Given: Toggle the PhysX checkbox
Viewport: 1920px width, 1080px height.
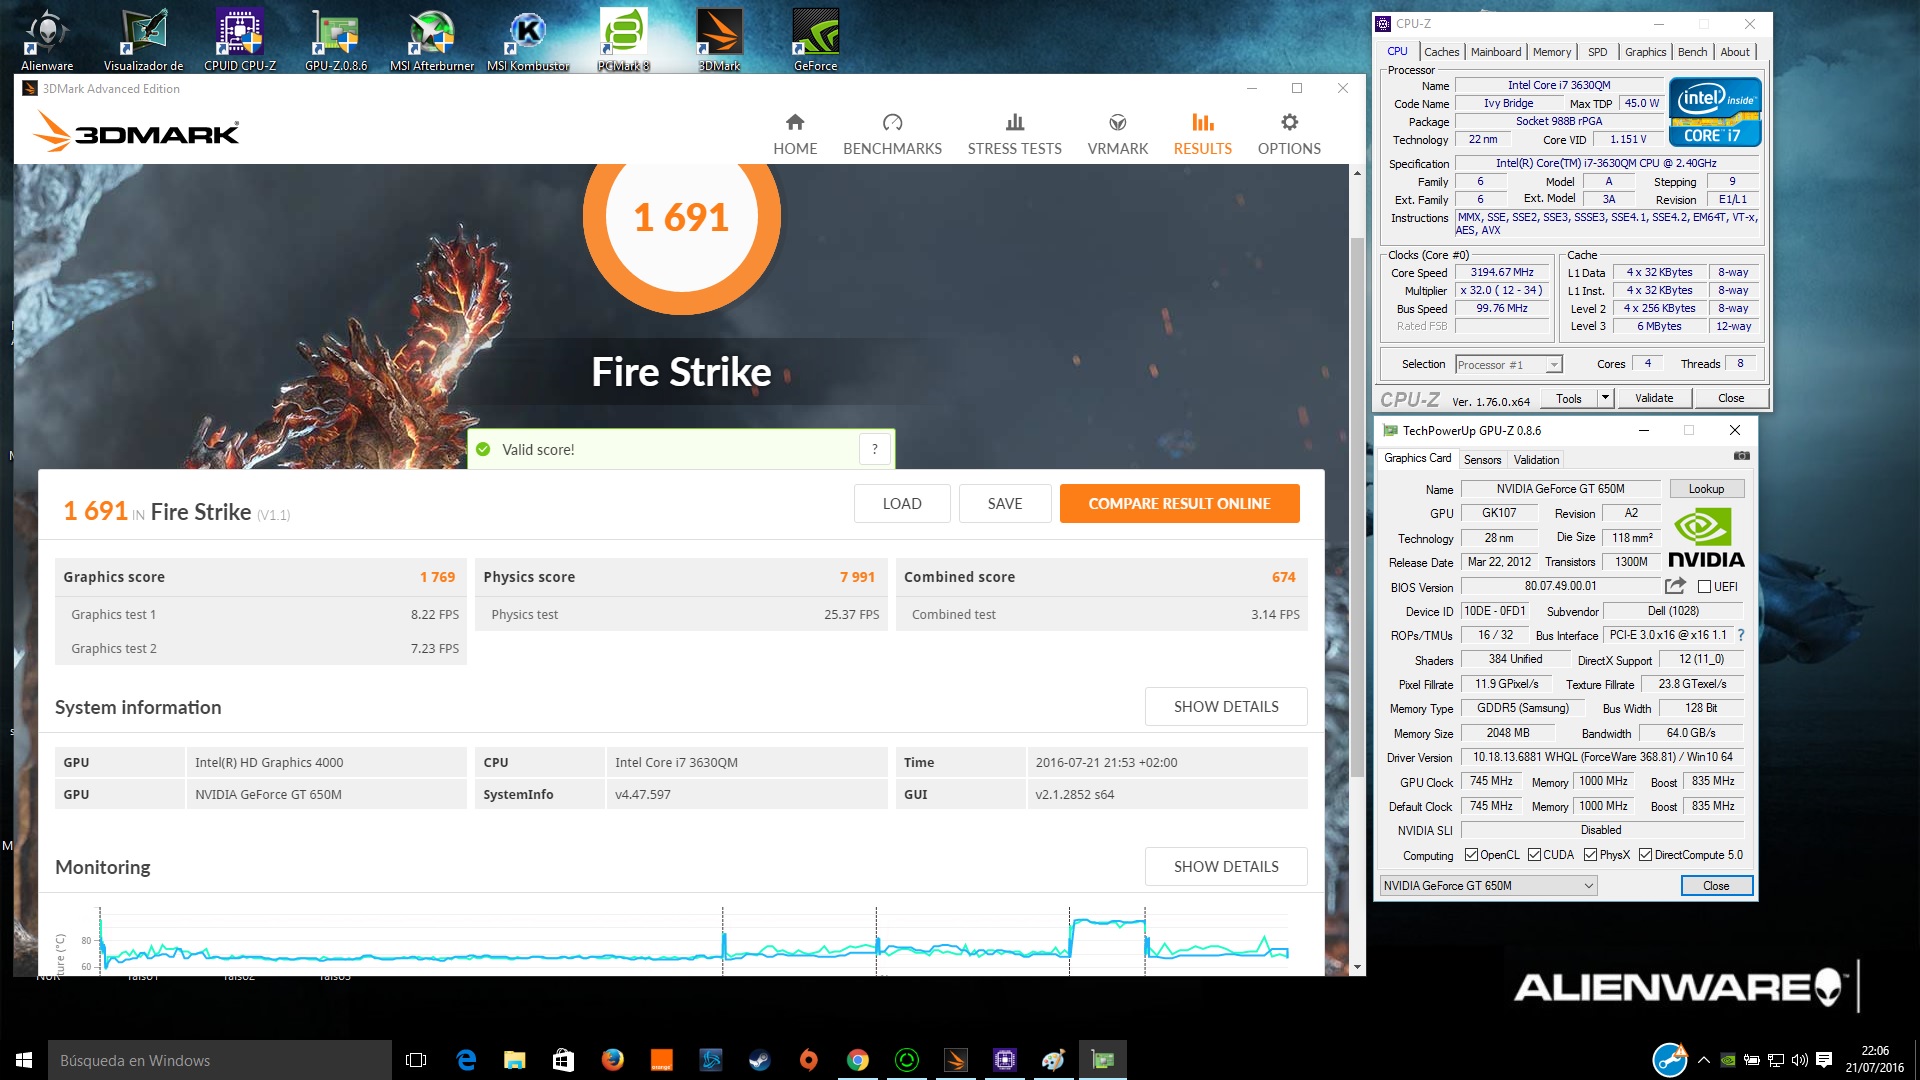Looking at the screenshot, I should click(x=1590, y=855).
